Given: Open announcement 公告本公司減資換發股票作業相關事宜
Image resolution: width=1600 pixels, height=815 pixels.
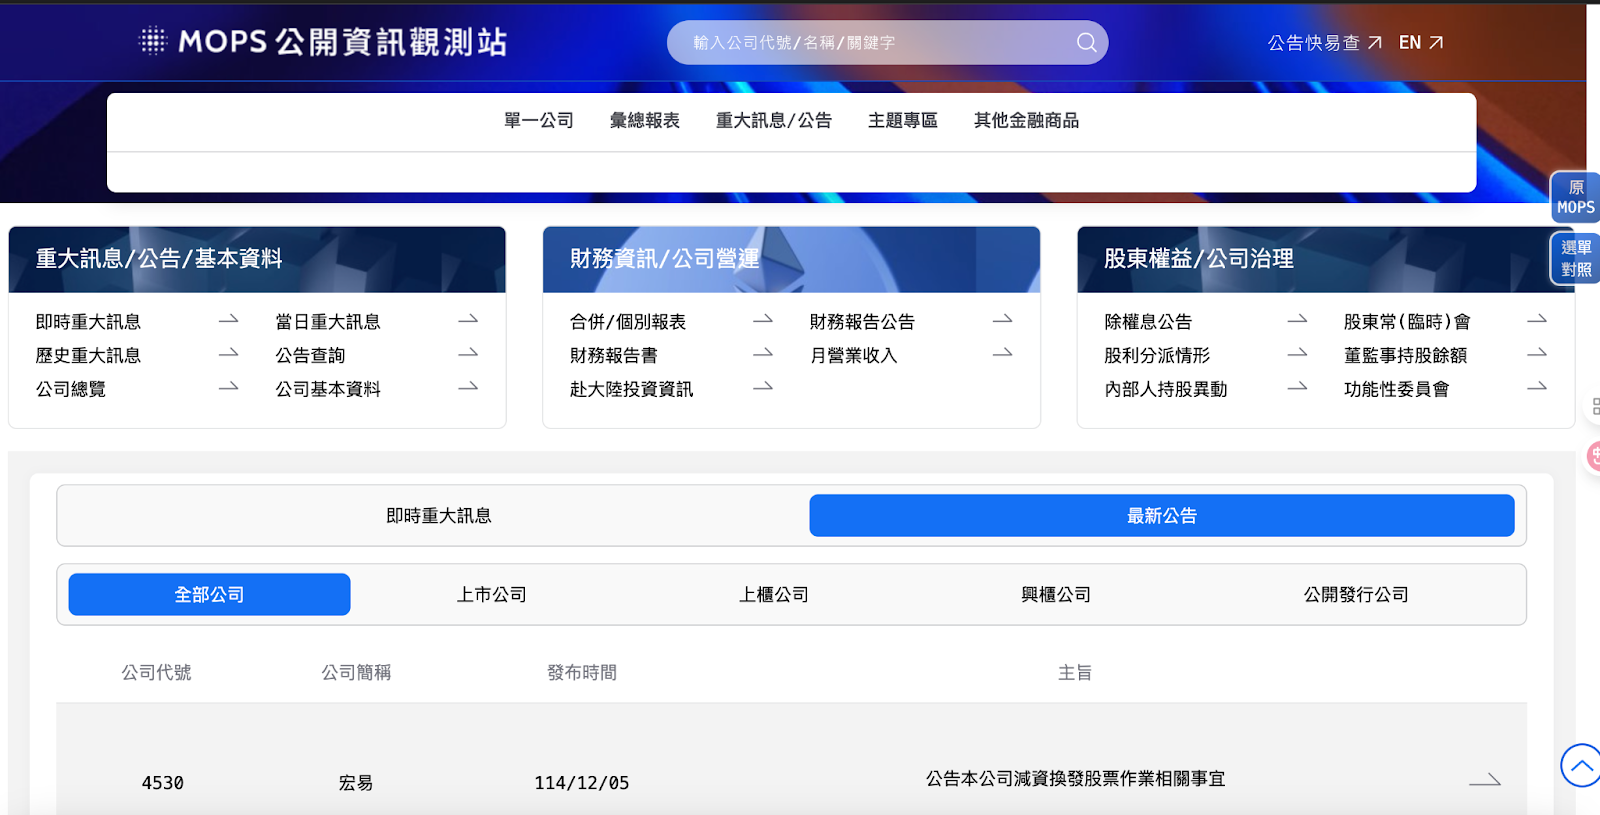Looking at the screenshot, I should tap(1075, 779).
